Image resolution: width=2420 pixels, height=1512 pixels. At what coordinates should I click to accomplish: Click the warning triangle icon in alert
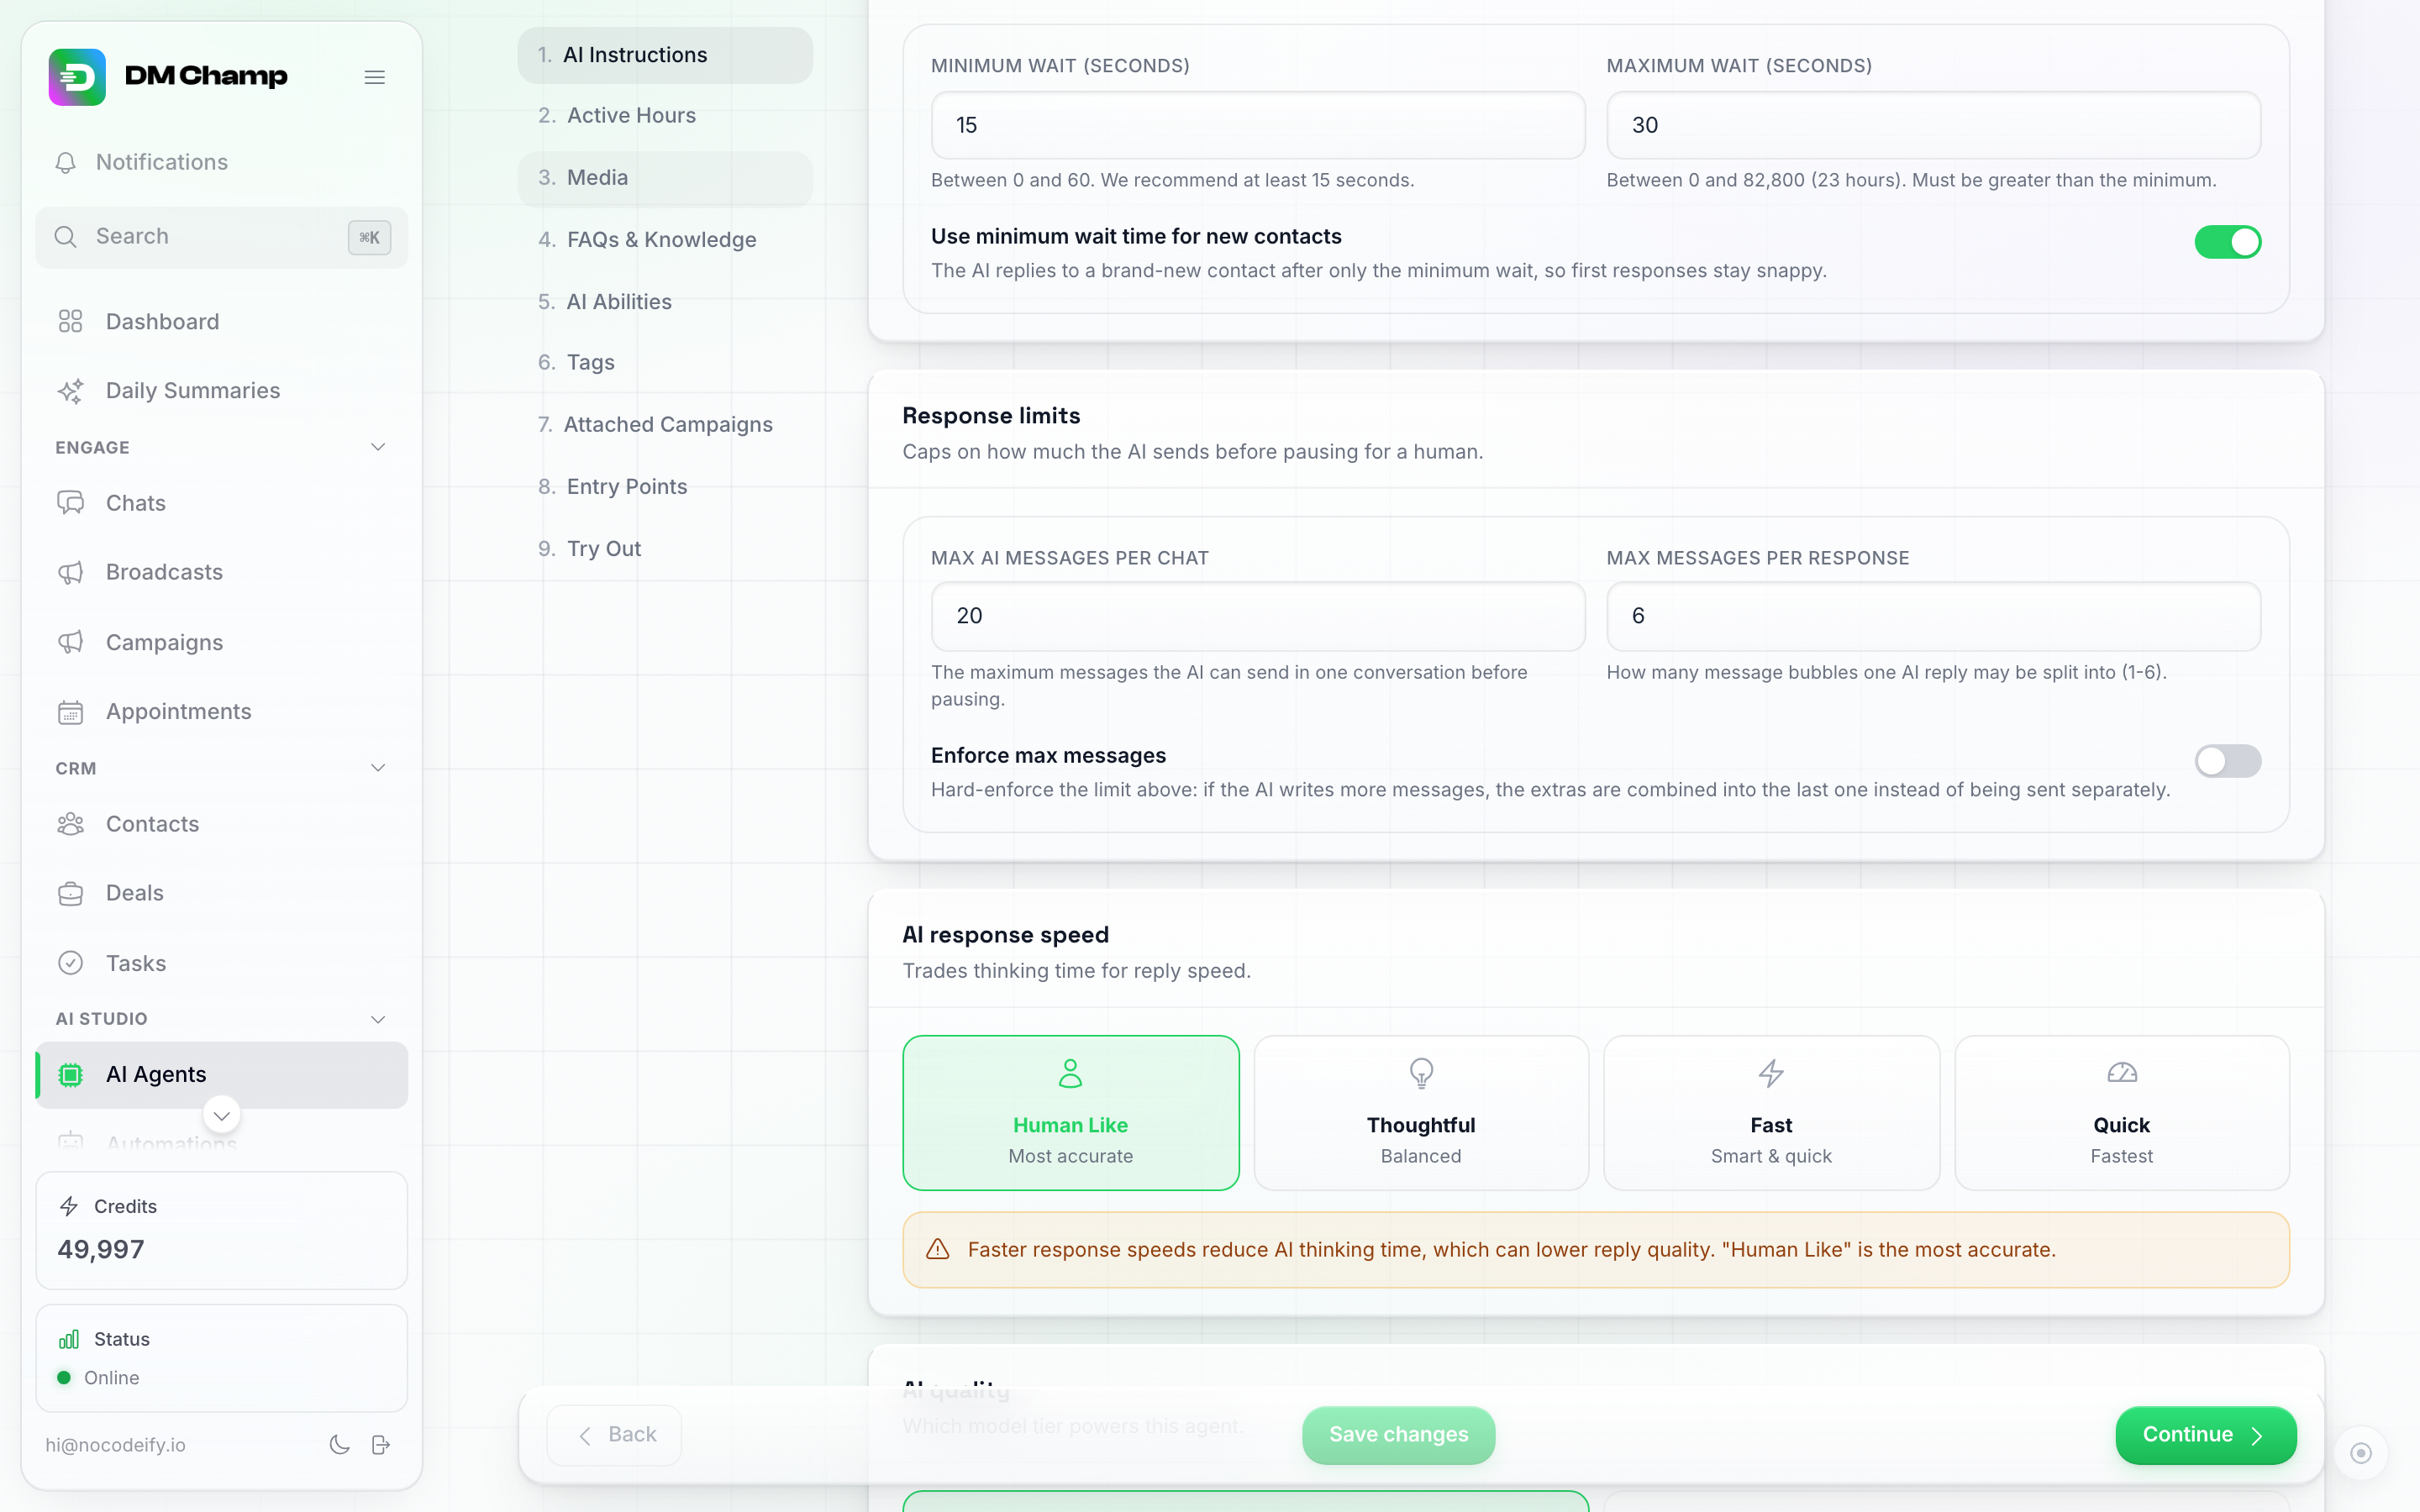click(x=938, y=1250)
